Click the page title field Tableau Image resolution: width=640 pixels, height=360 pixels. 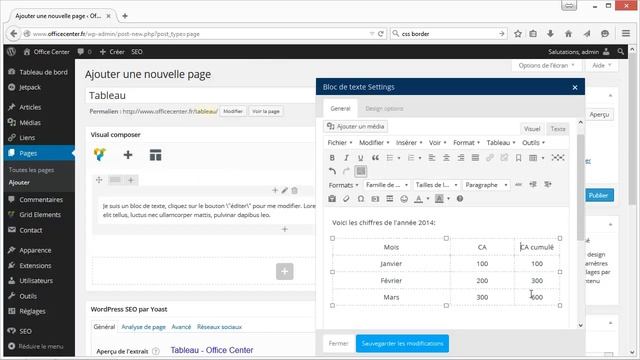point(201,96)
